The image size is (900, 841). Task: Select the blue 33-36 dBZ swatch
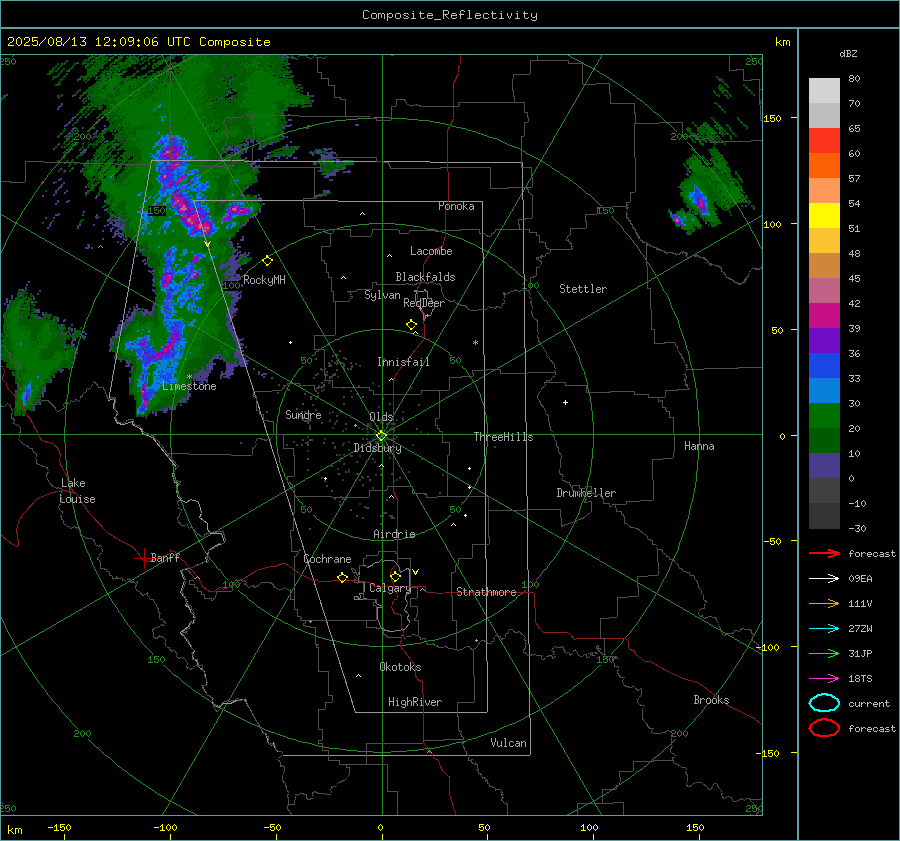coord(824,366)
